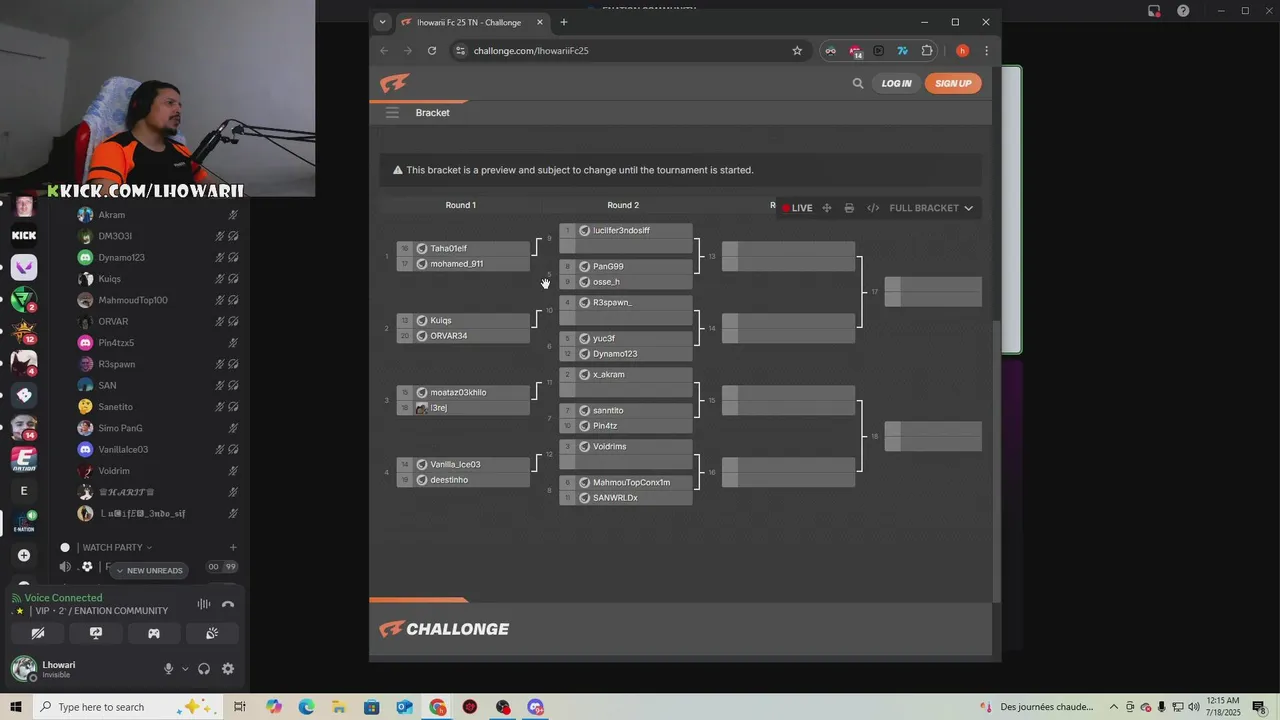Bookmark this page with the star icon
This screenshot has width=1280, height=720.
tap(797, 51)
